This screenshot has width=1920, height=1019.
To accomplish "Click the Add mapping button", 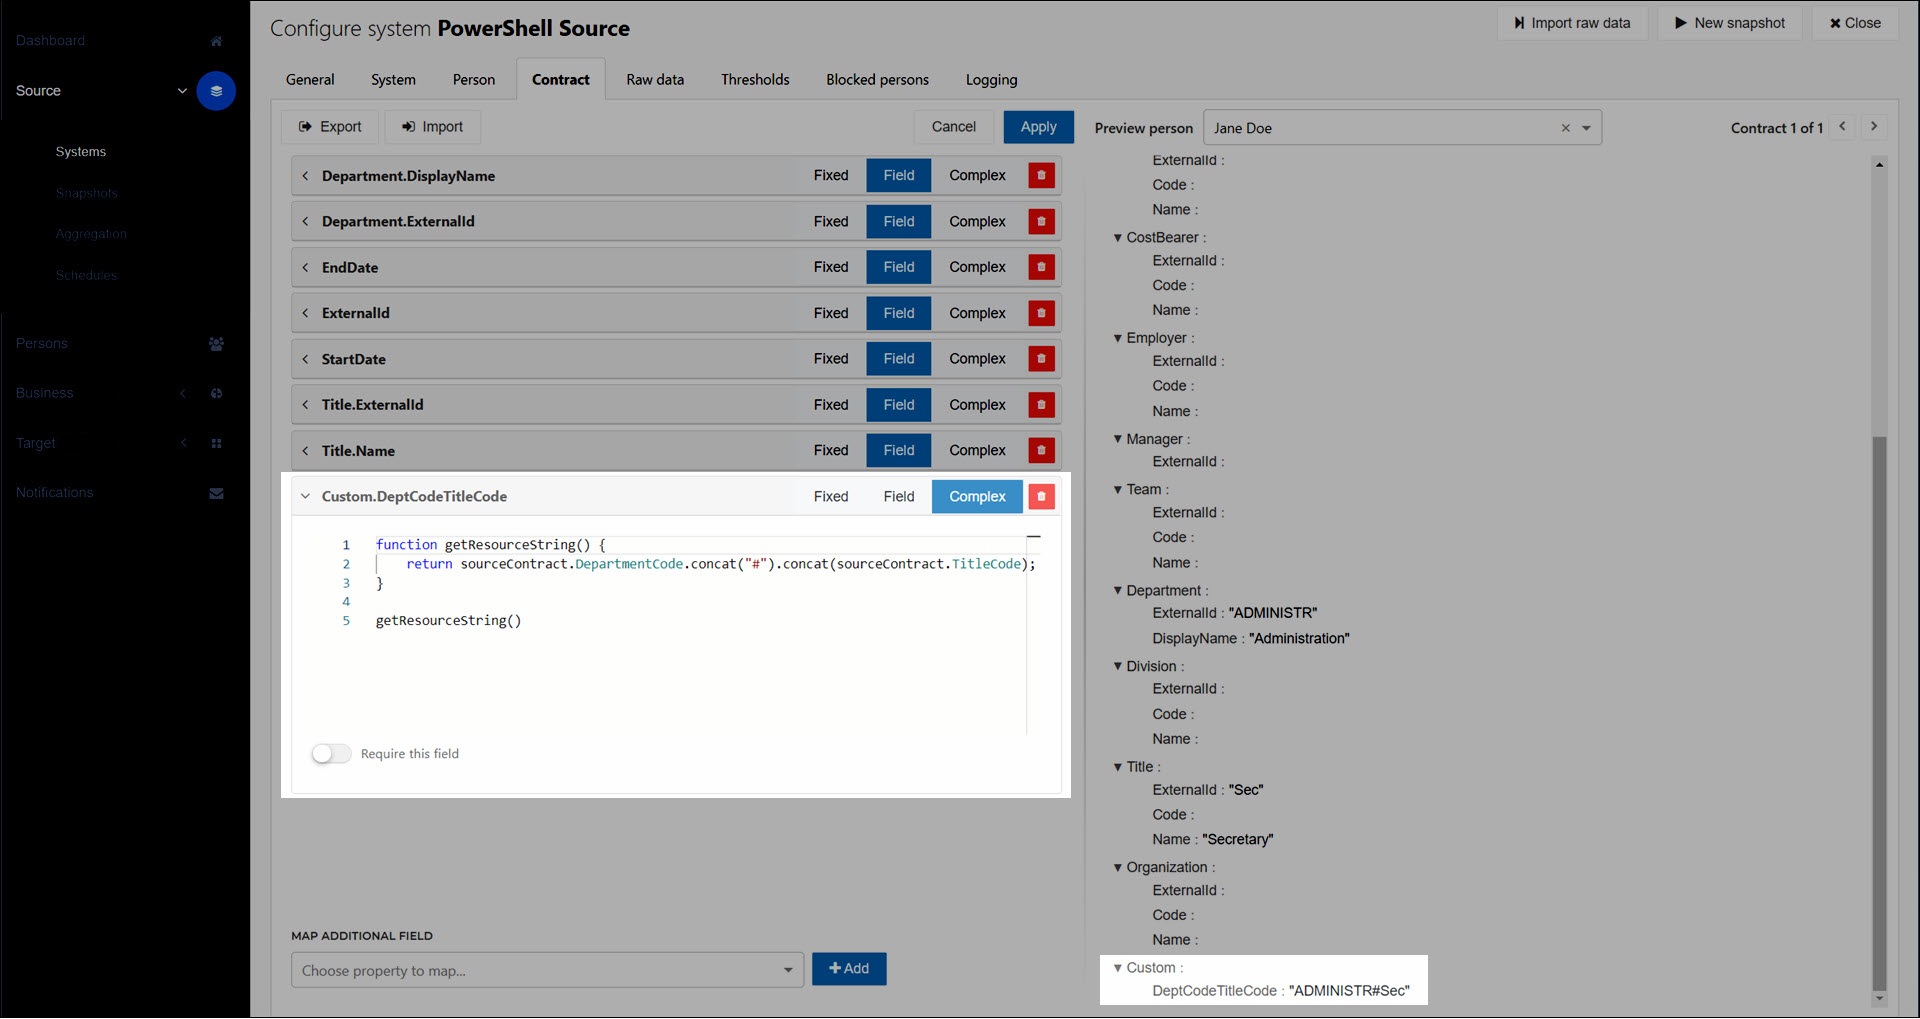I will (849, 970).
